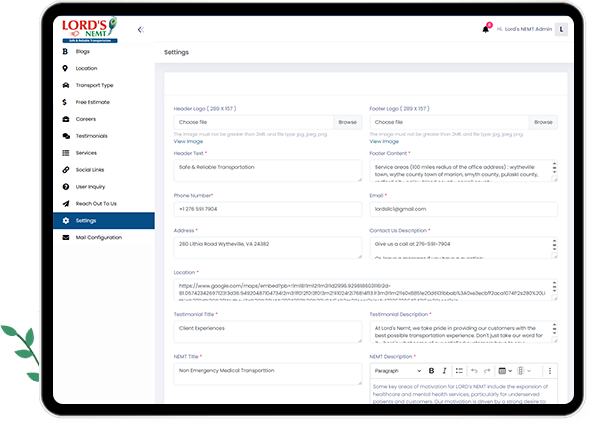Undo the last edit in the description editor
The height and width of the screenshot is (424, 591).
tap(474, 371)
